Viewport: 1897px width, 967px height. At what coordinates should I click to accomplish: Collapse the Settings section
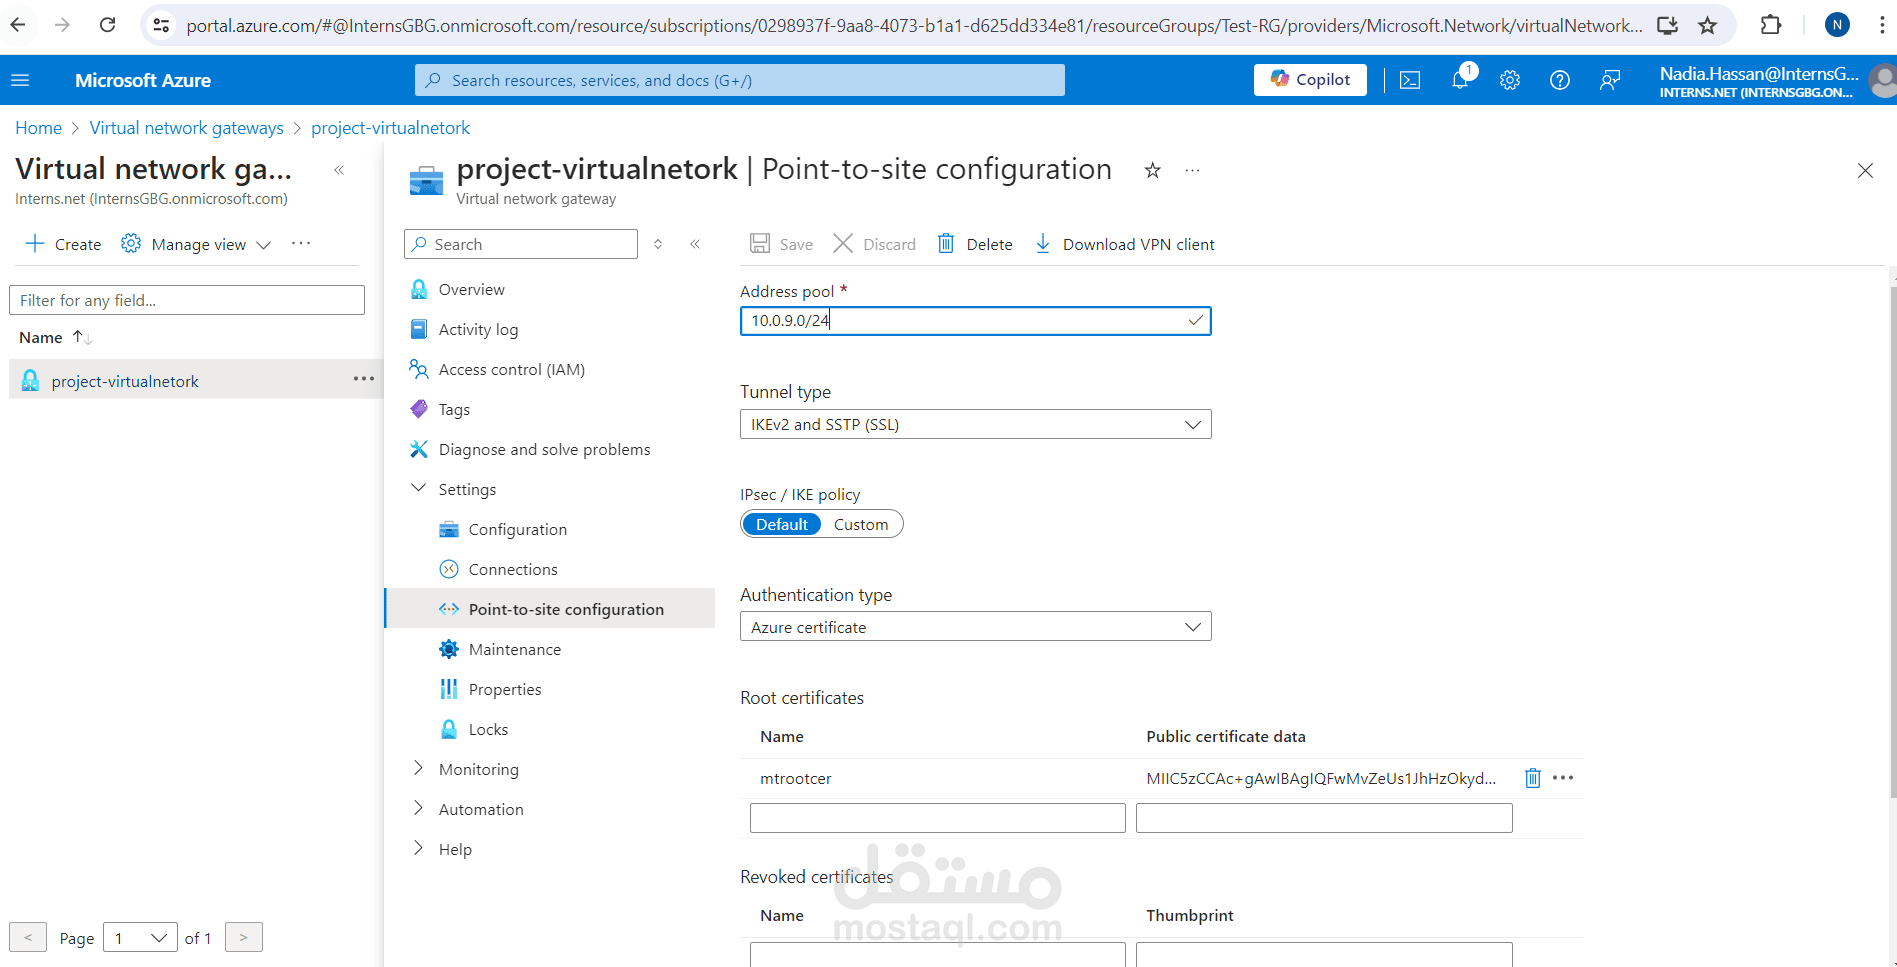pos(419,489)
